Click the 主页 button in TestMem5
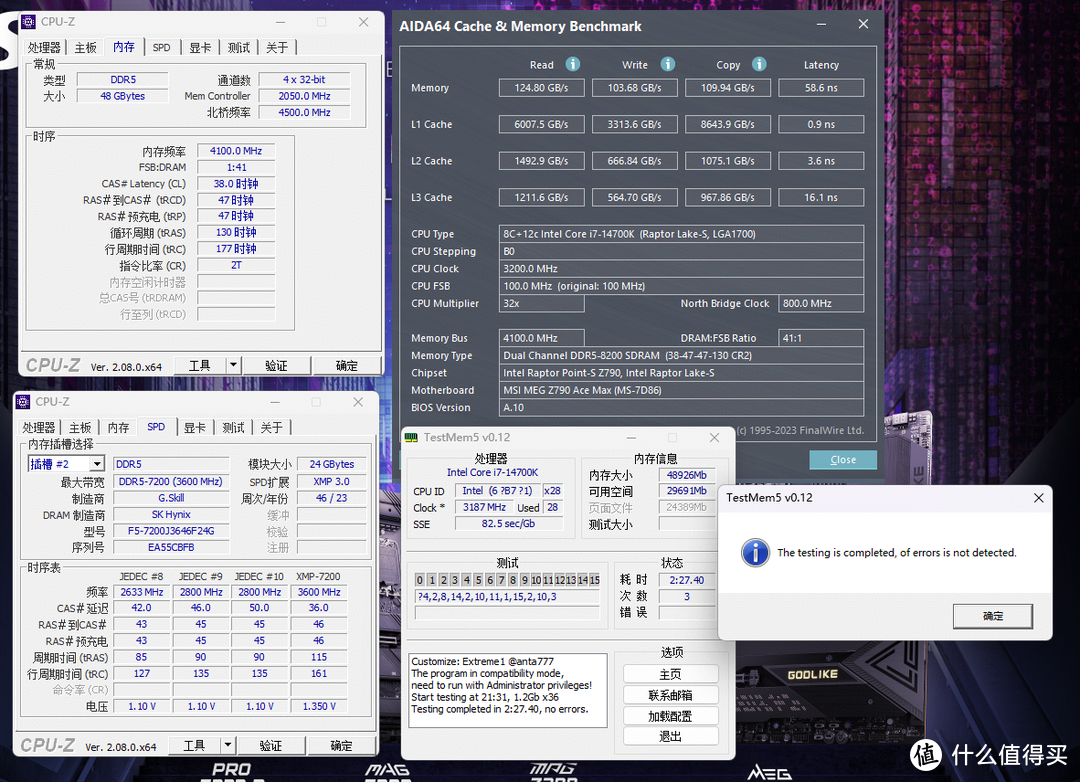 tap(670, 674)
